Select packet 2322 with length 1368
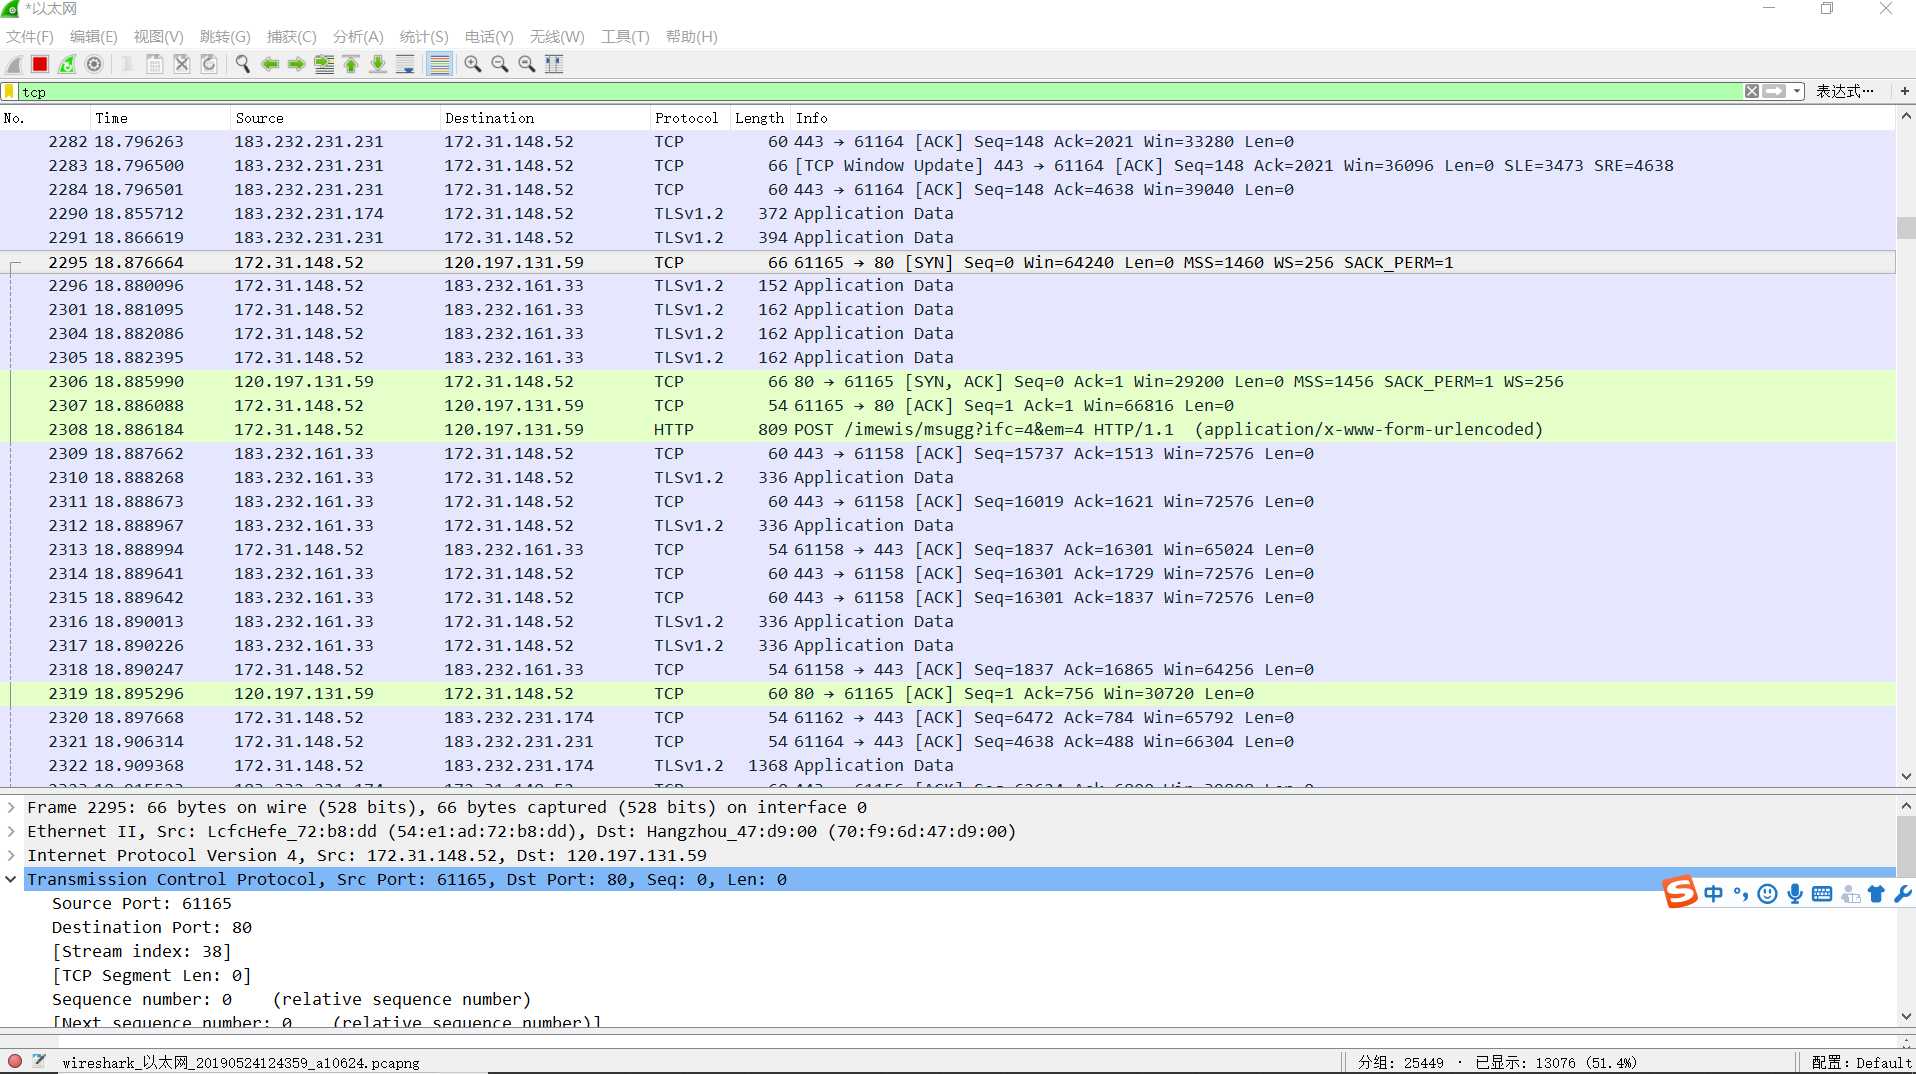This screenshot has width=1916, height=1074. pos(950,766)
